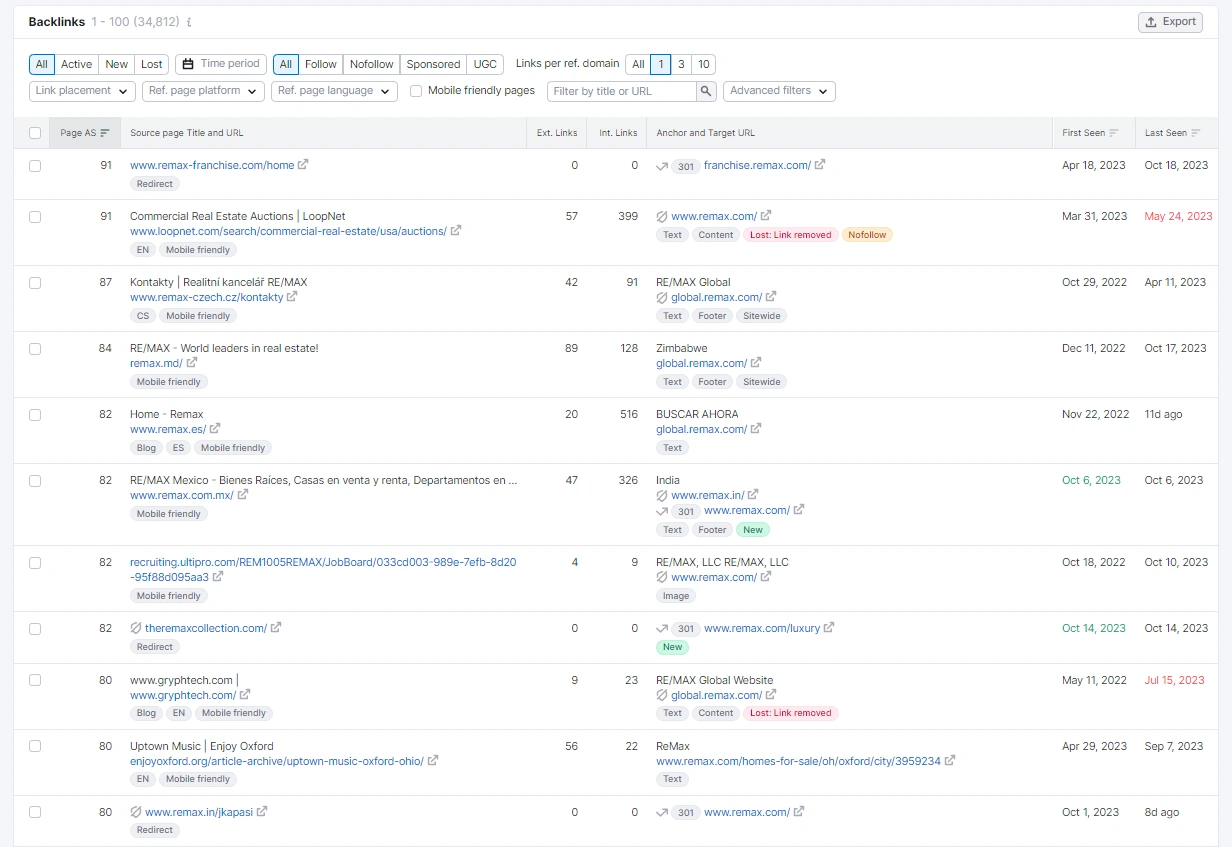Open external link icon next to www.gryphtech.com/

click(x=245, y=695)
